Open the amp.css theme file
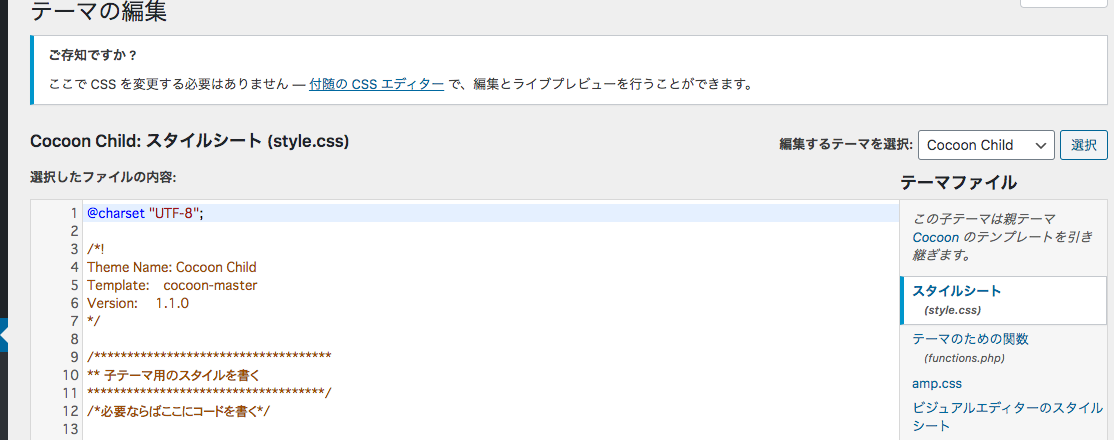This screenshot has width=1114, height=440. 936,383
